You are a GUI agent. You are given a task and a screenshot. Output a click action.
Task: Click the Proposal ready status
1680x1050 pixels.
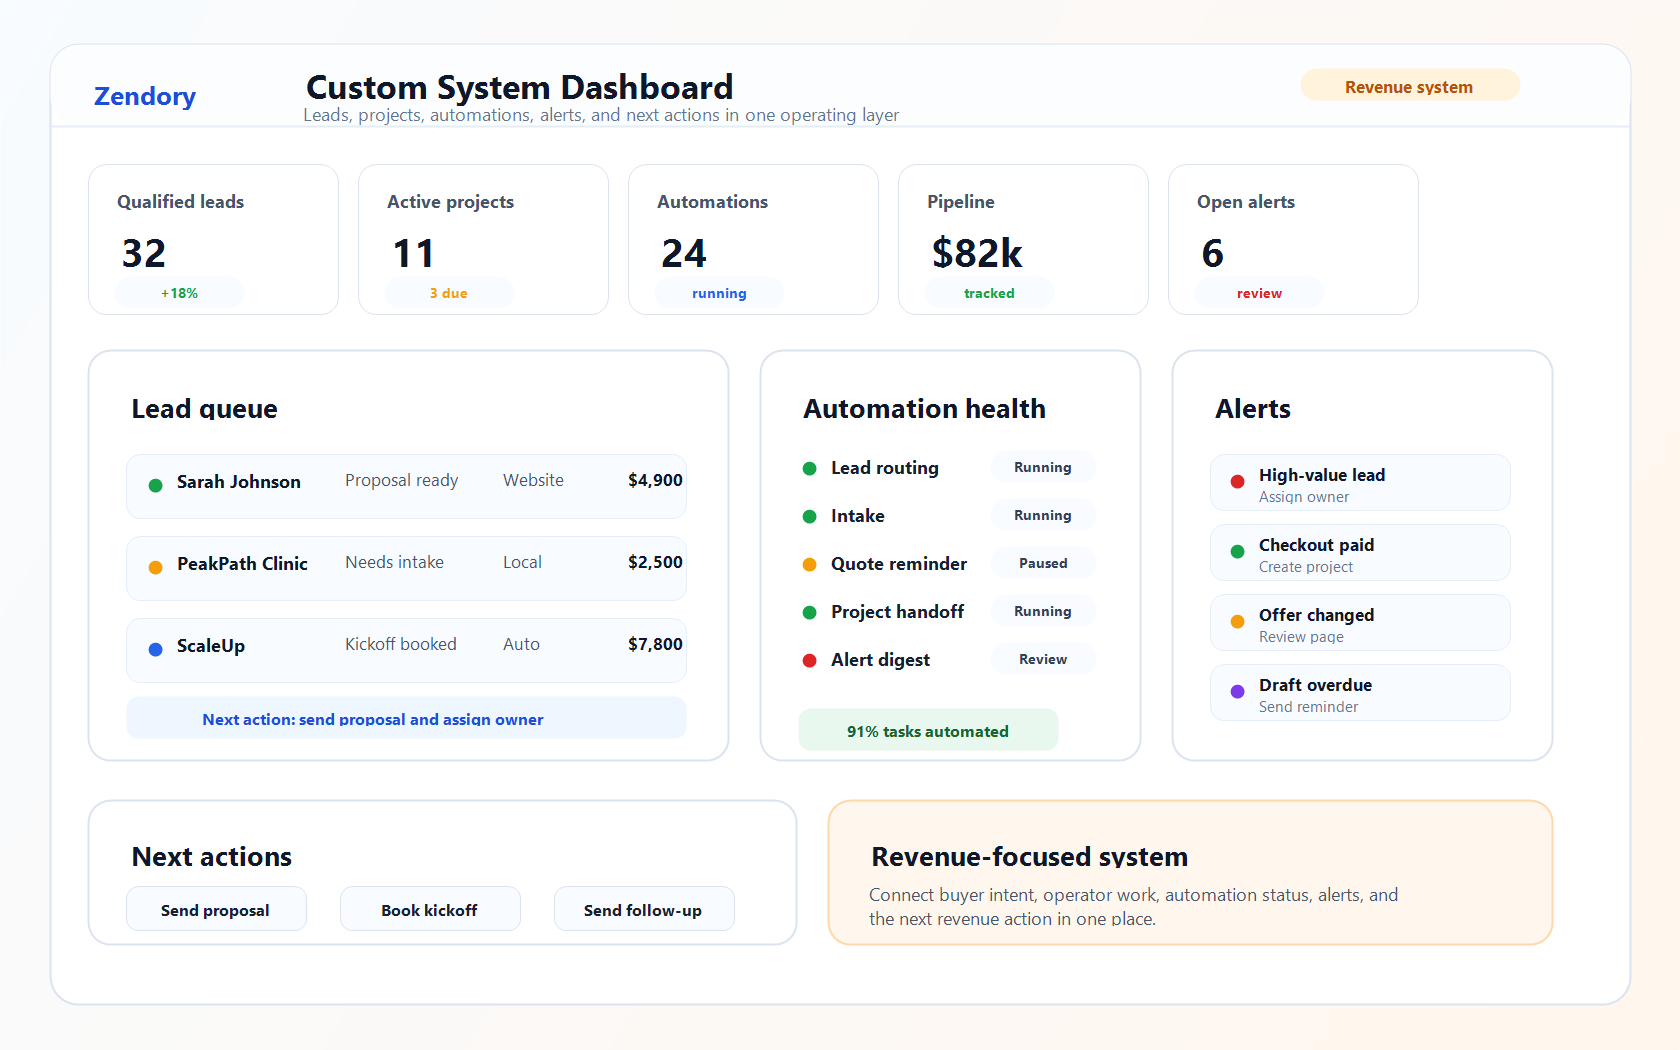[401, 480]
